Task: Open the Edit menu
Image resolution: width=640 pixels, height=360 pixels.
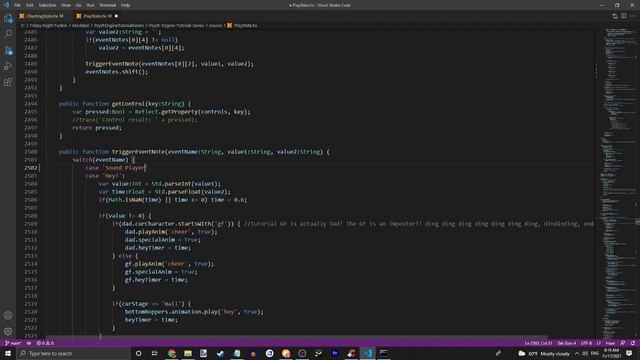Action: pos(29,5)
